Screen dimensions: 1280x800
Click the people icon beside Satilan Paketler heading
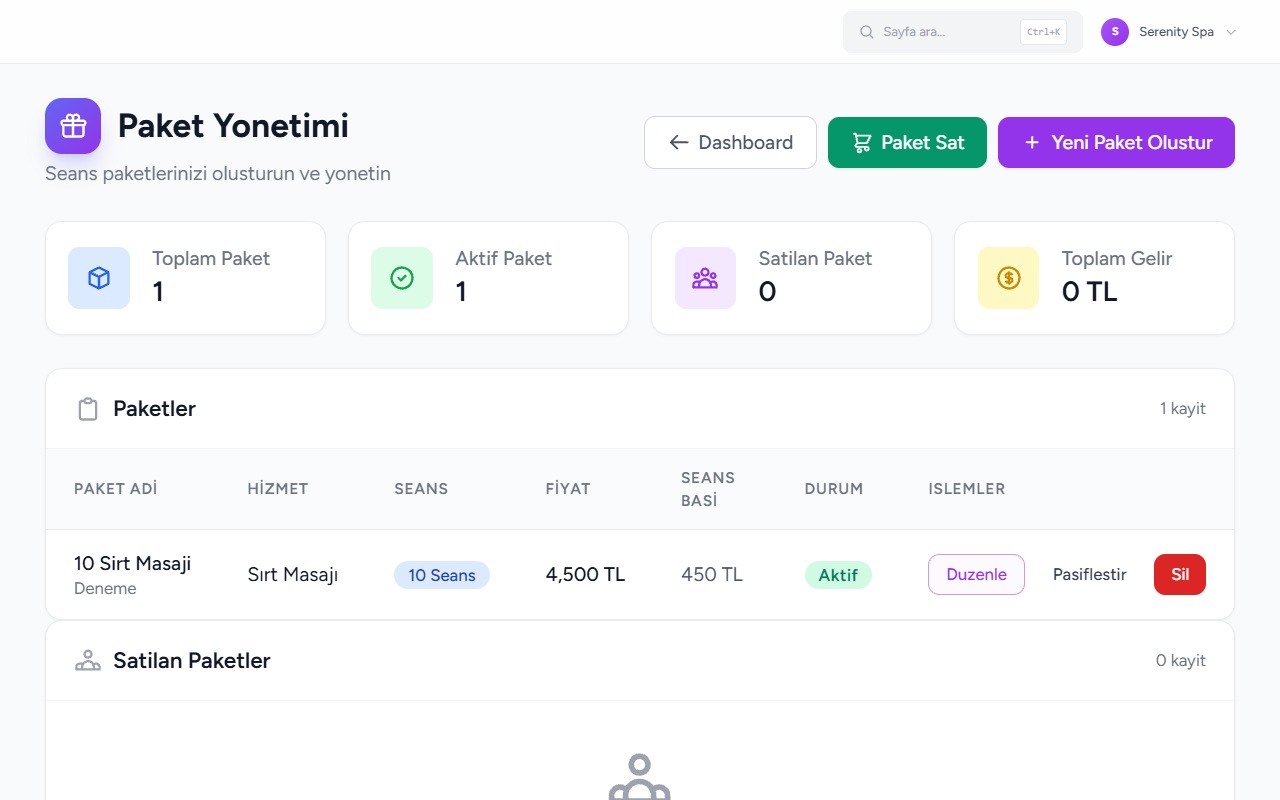tap(88, 661)
